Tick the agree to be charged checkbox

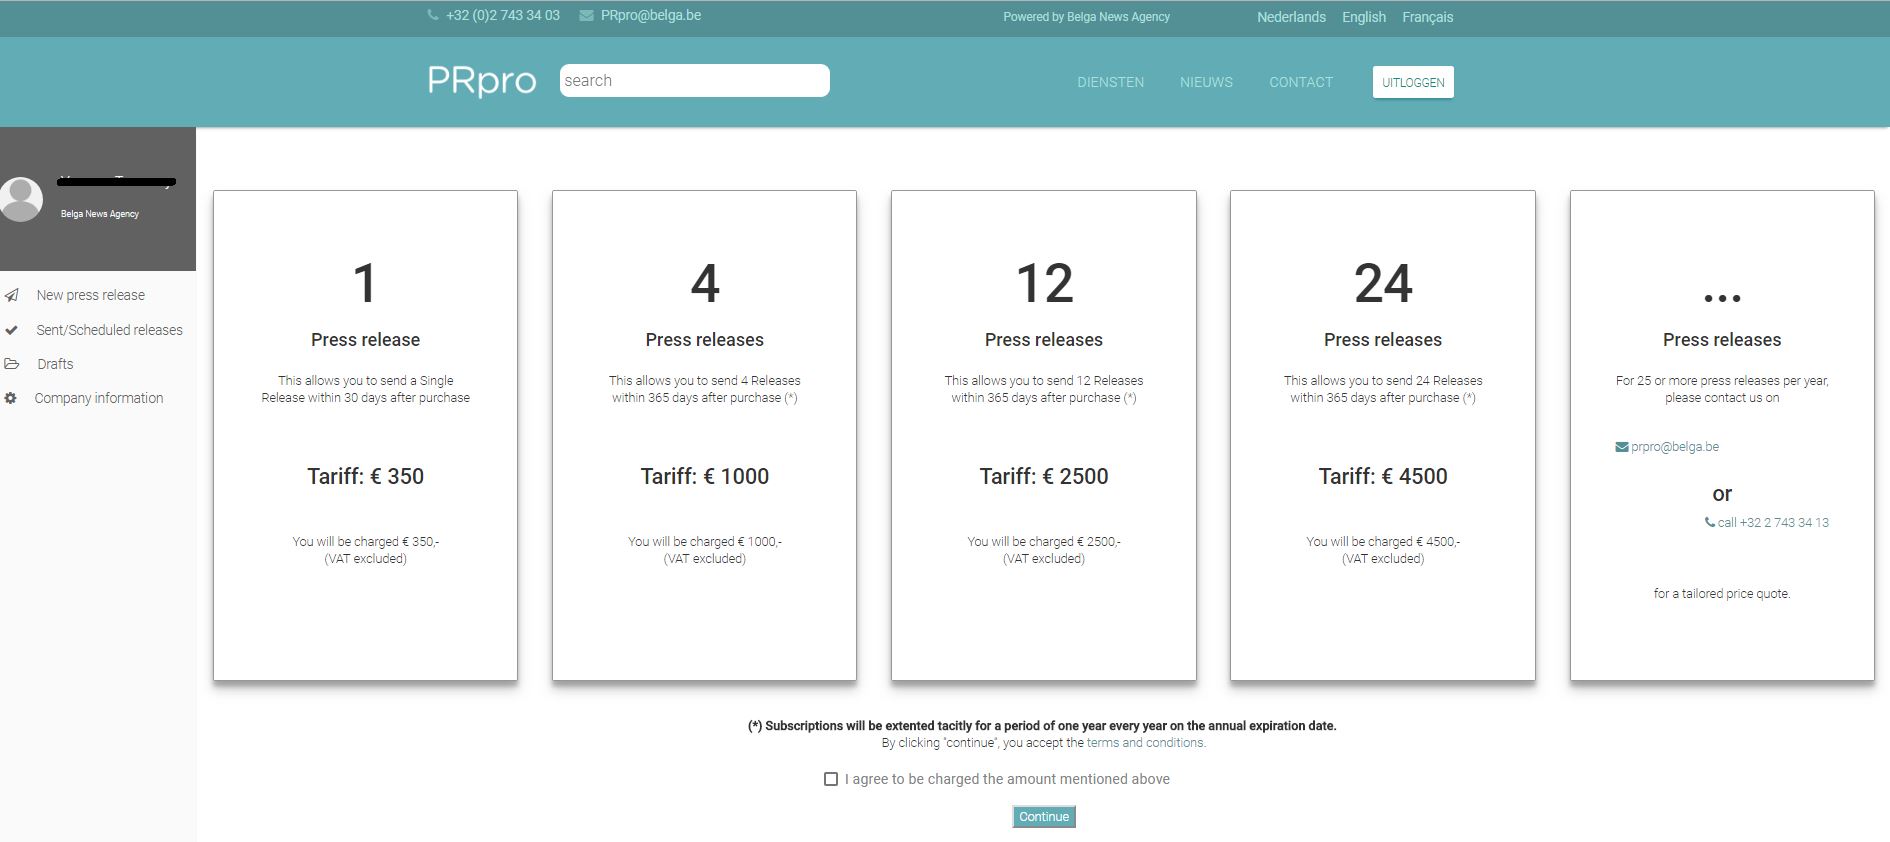pos(831,779)
